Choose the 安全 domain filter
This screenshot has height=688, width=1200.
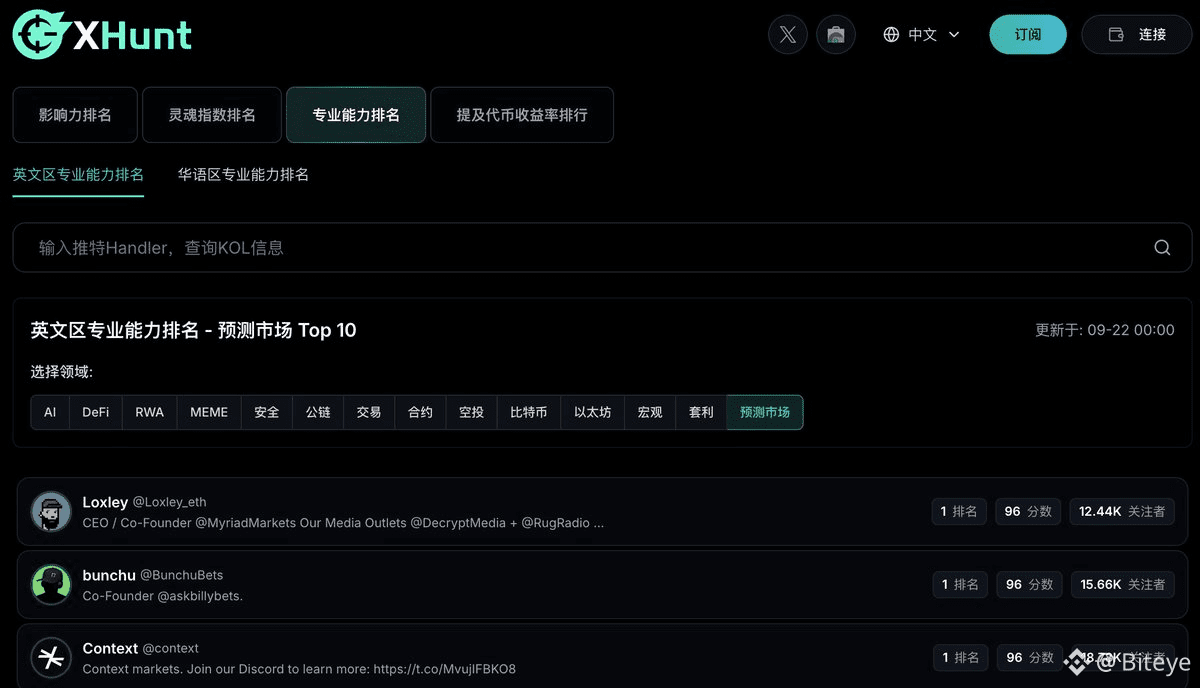tap(267, 412)
